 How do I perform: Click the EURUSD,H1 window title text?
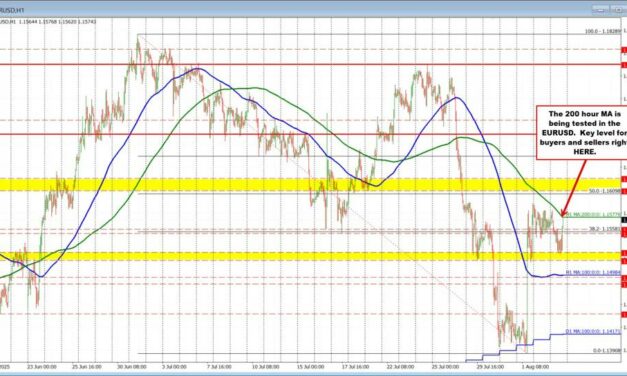13,10
